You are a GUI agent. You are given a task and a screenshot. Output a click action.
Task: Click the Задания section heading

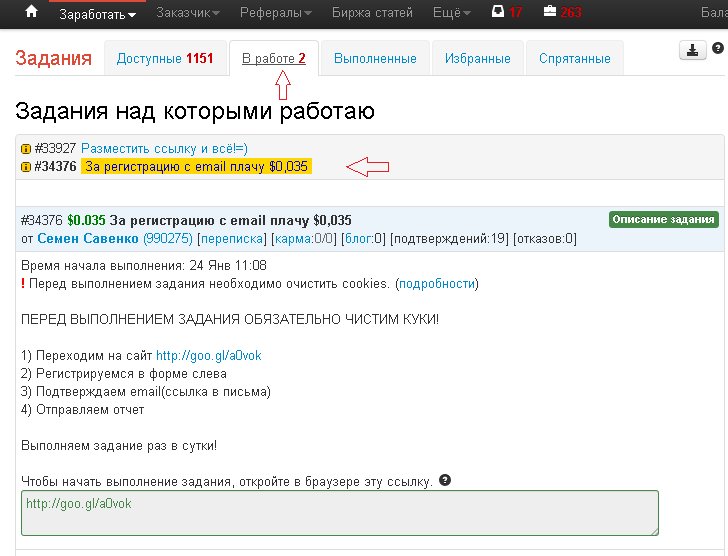tap(53, 58)
